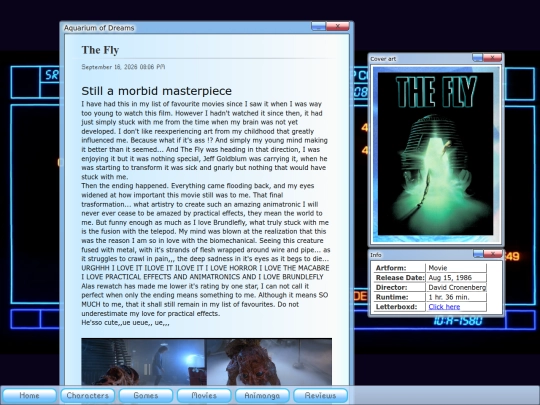Click the 'Artform:' label in Info table

click(x=399, y=268)
